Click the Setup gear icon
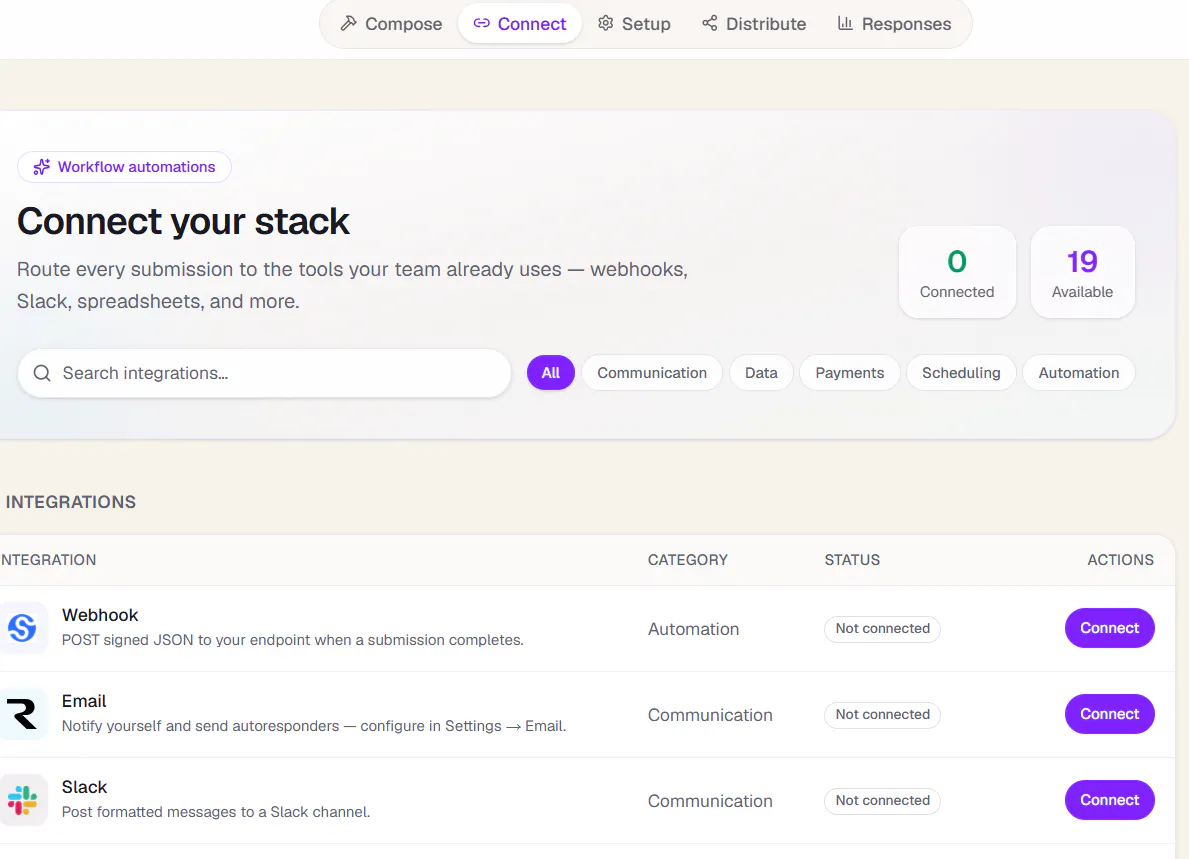 pyautogui.click(x=605, y=24)
